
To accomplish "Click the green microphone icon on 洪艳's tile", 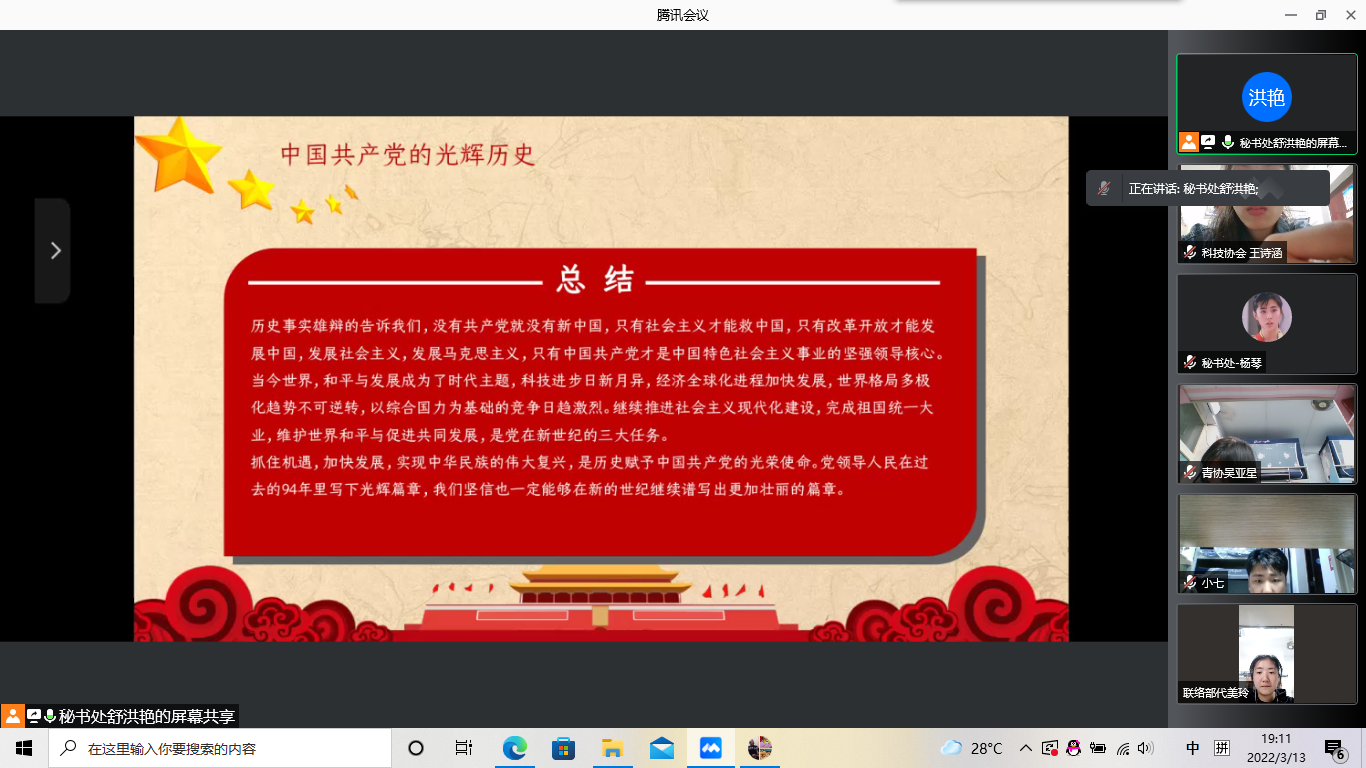I will click(x=1227, y=142).
